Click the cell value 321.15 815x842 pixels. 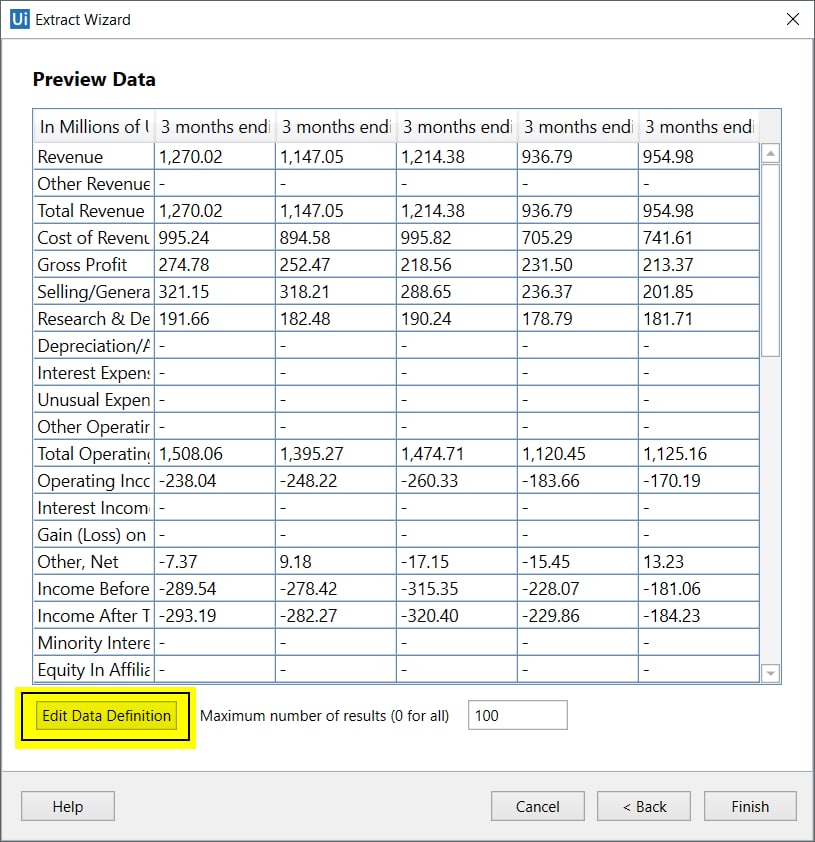click(215, 291)
